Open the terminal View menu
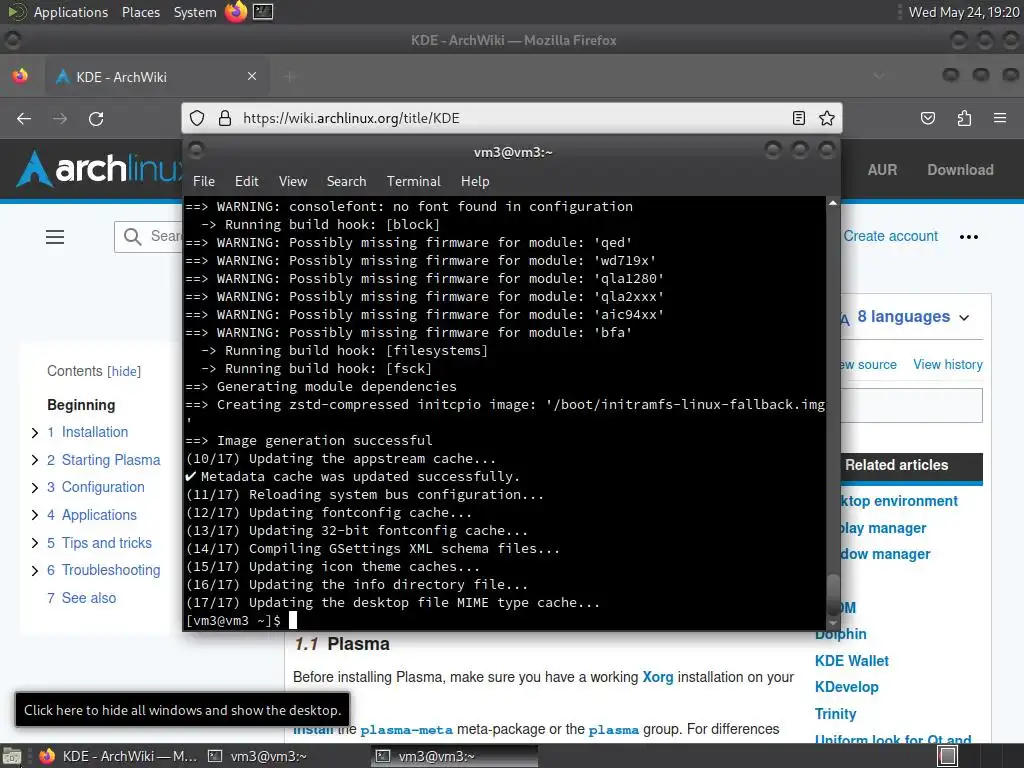 click(293, 182)
